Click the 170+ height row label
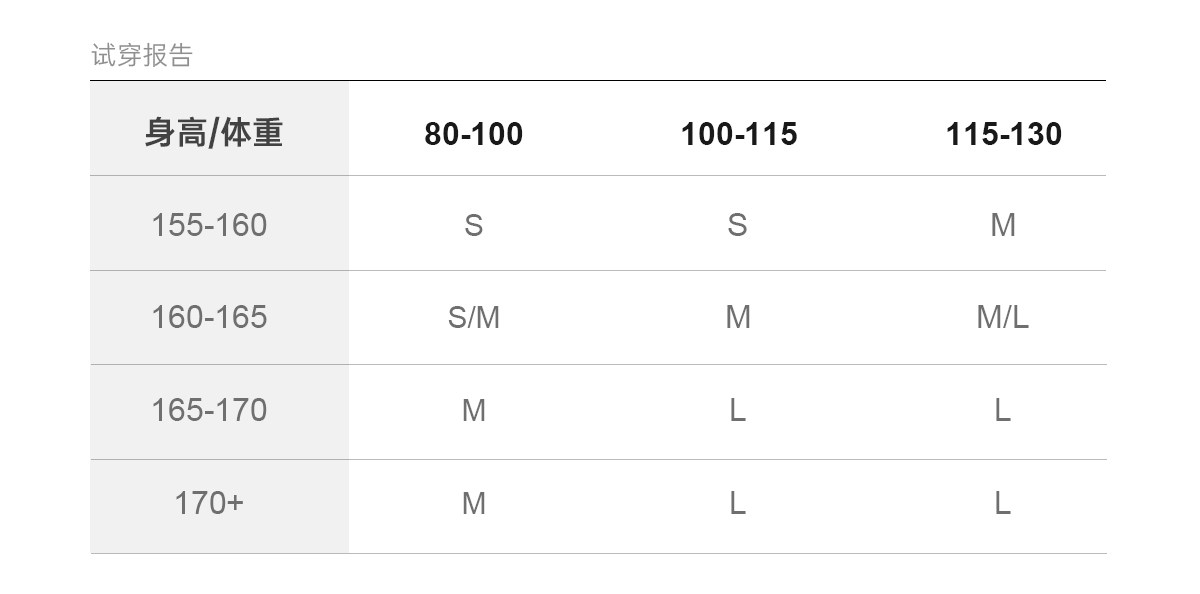Image resolution: width=1200 pixels, height=594 pixels. click(209, 502)
